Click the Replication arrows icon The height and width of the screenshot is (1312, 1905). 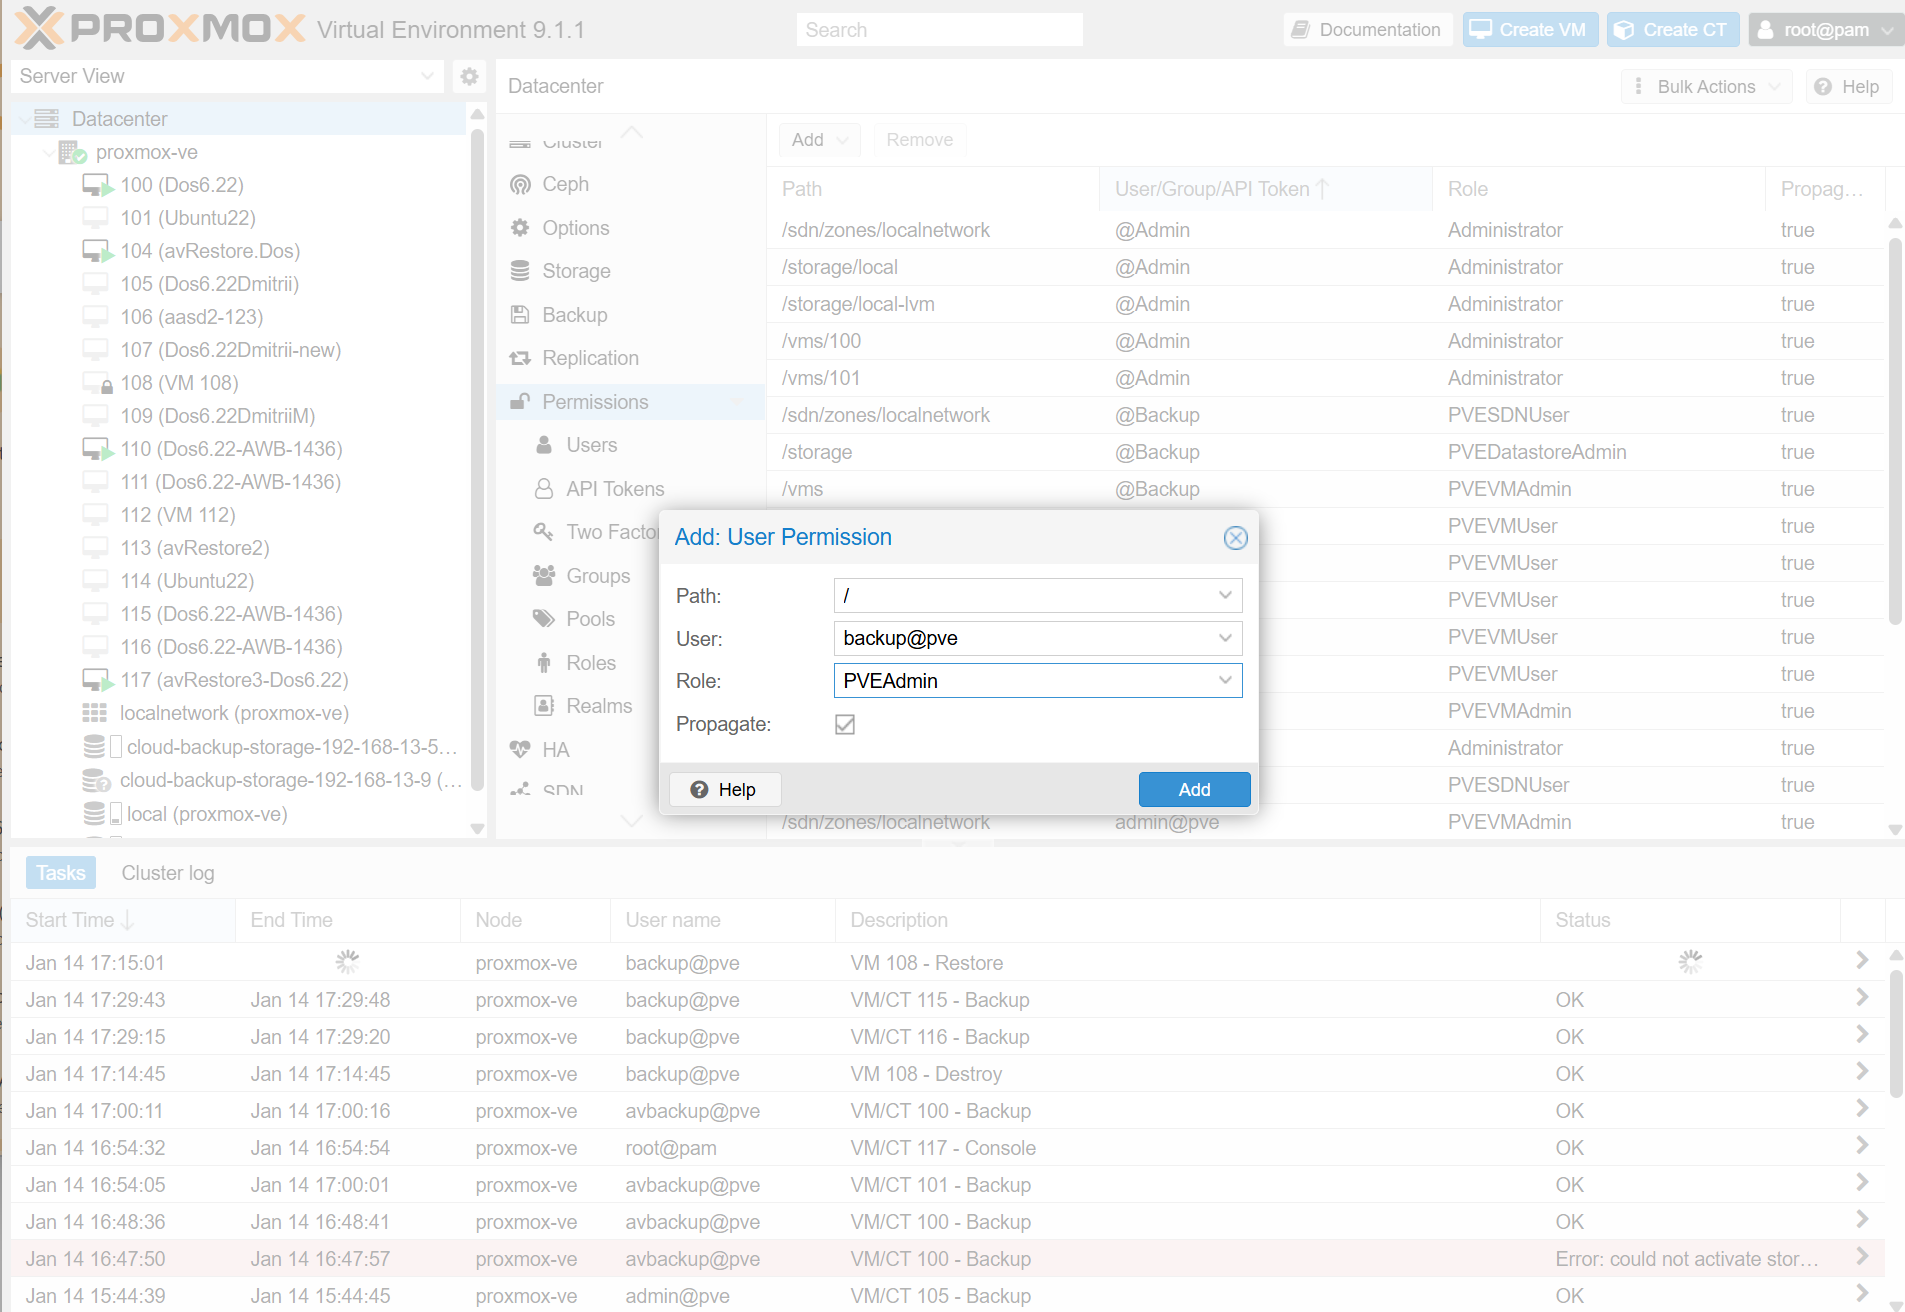click(520, 358)
